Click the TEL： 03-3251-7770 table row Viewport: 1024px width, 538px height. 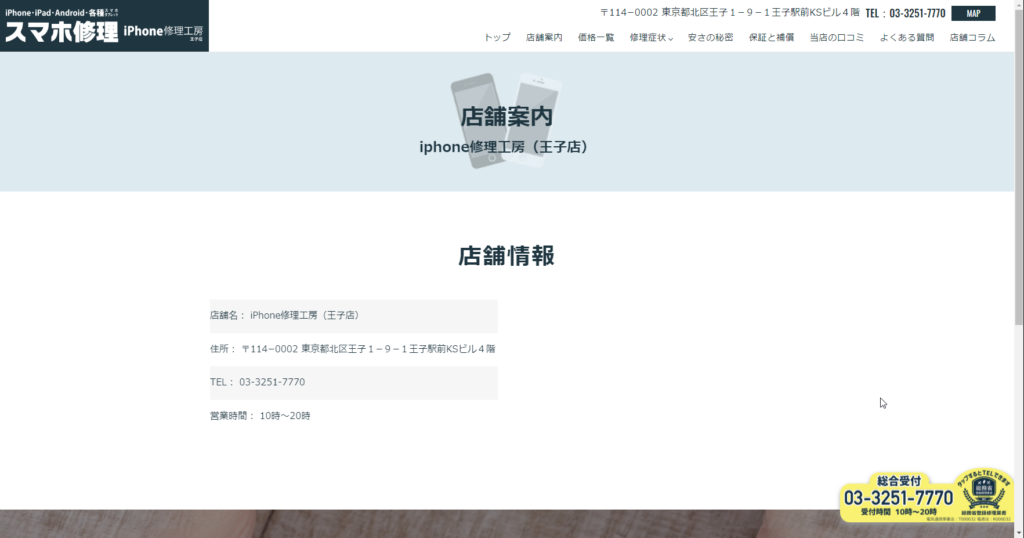(353, 382)
